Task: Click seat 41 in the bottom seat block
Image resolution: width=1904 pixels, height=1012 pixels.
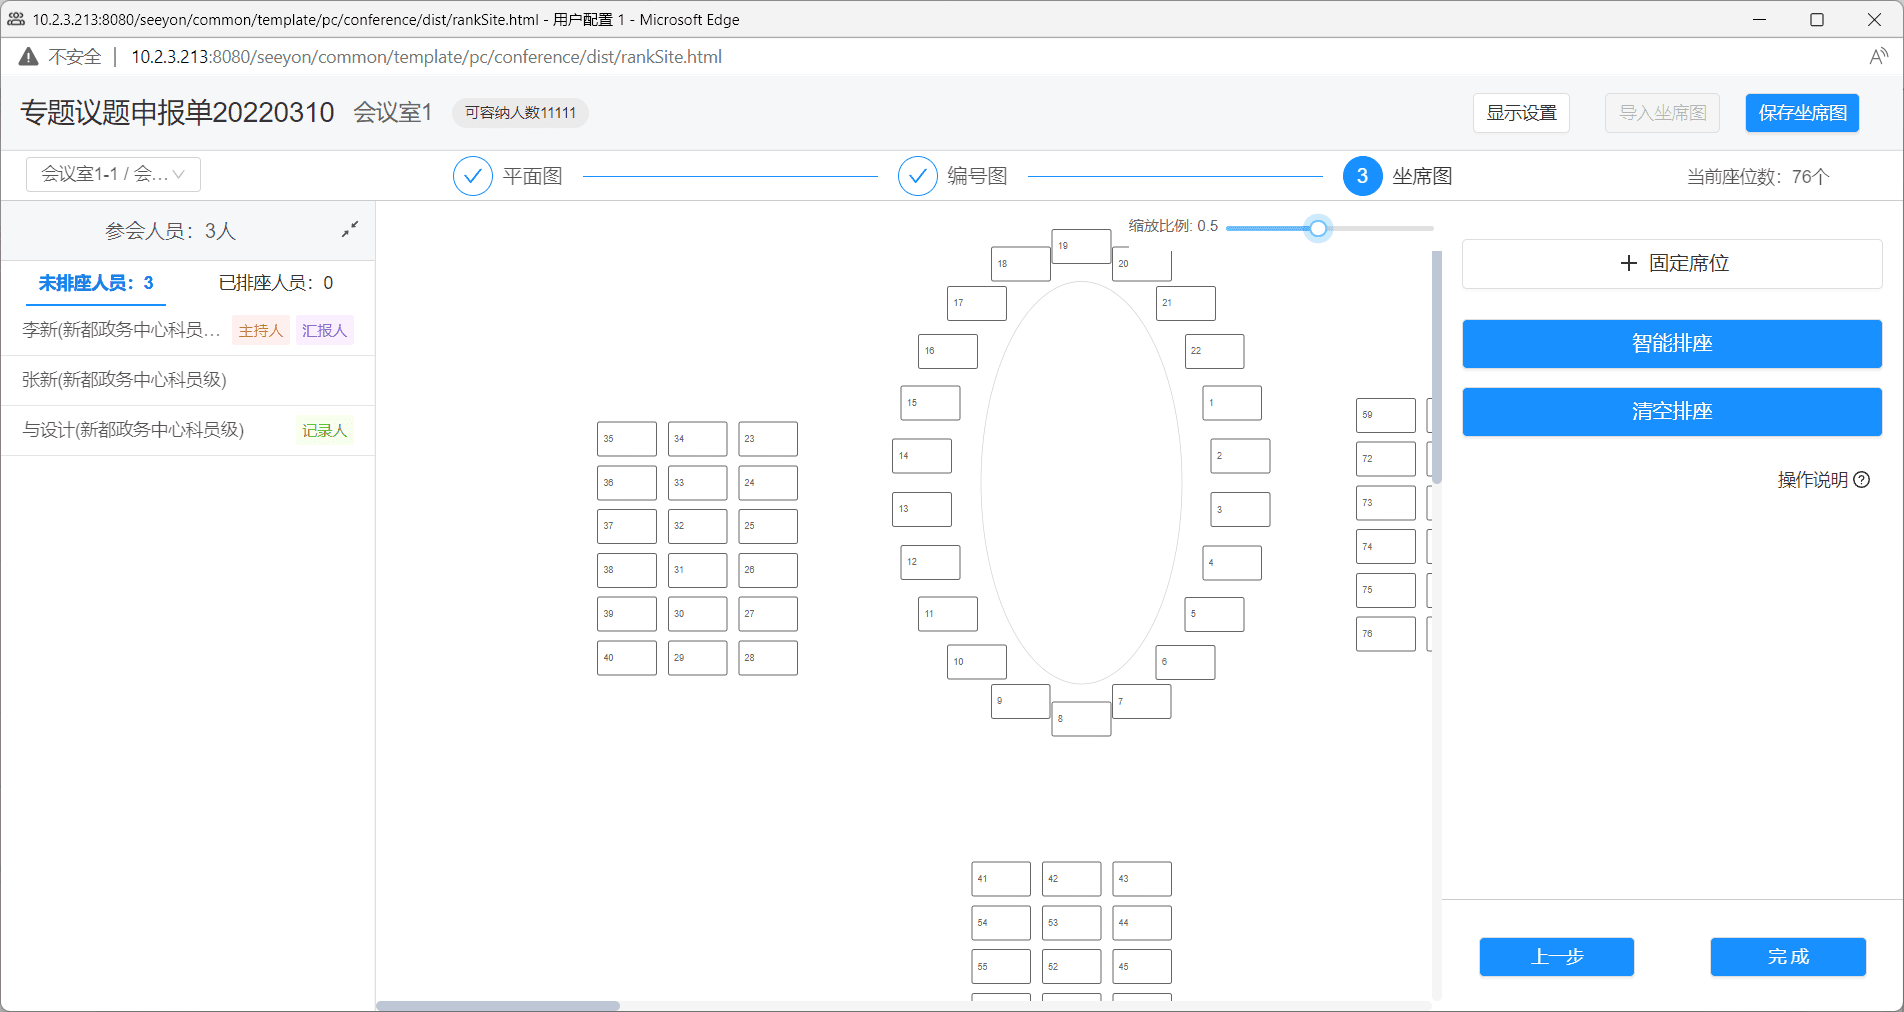Action: coord(1001,879)
